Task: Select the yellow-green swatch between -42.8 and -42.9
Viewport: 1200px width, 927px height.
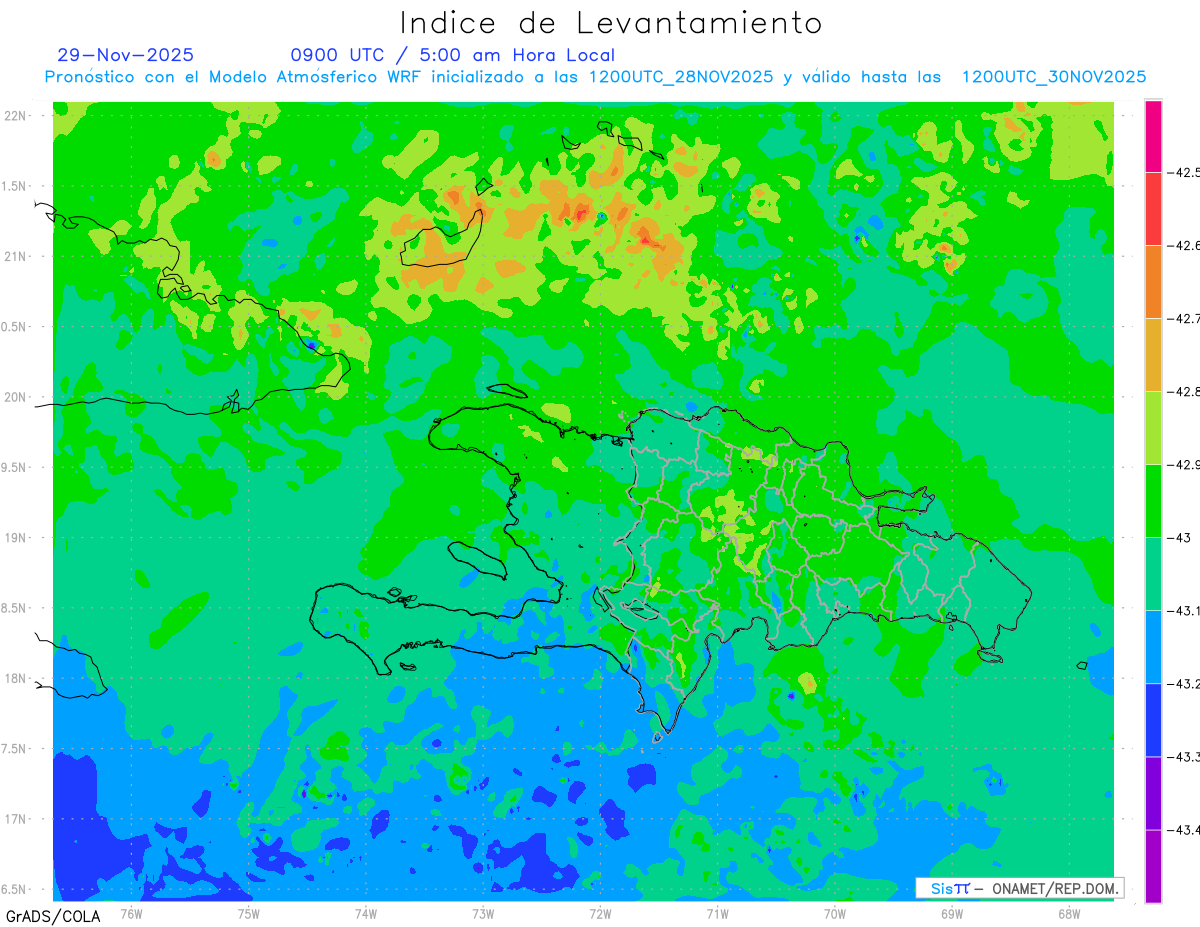Action: [x=1153, y=428]
